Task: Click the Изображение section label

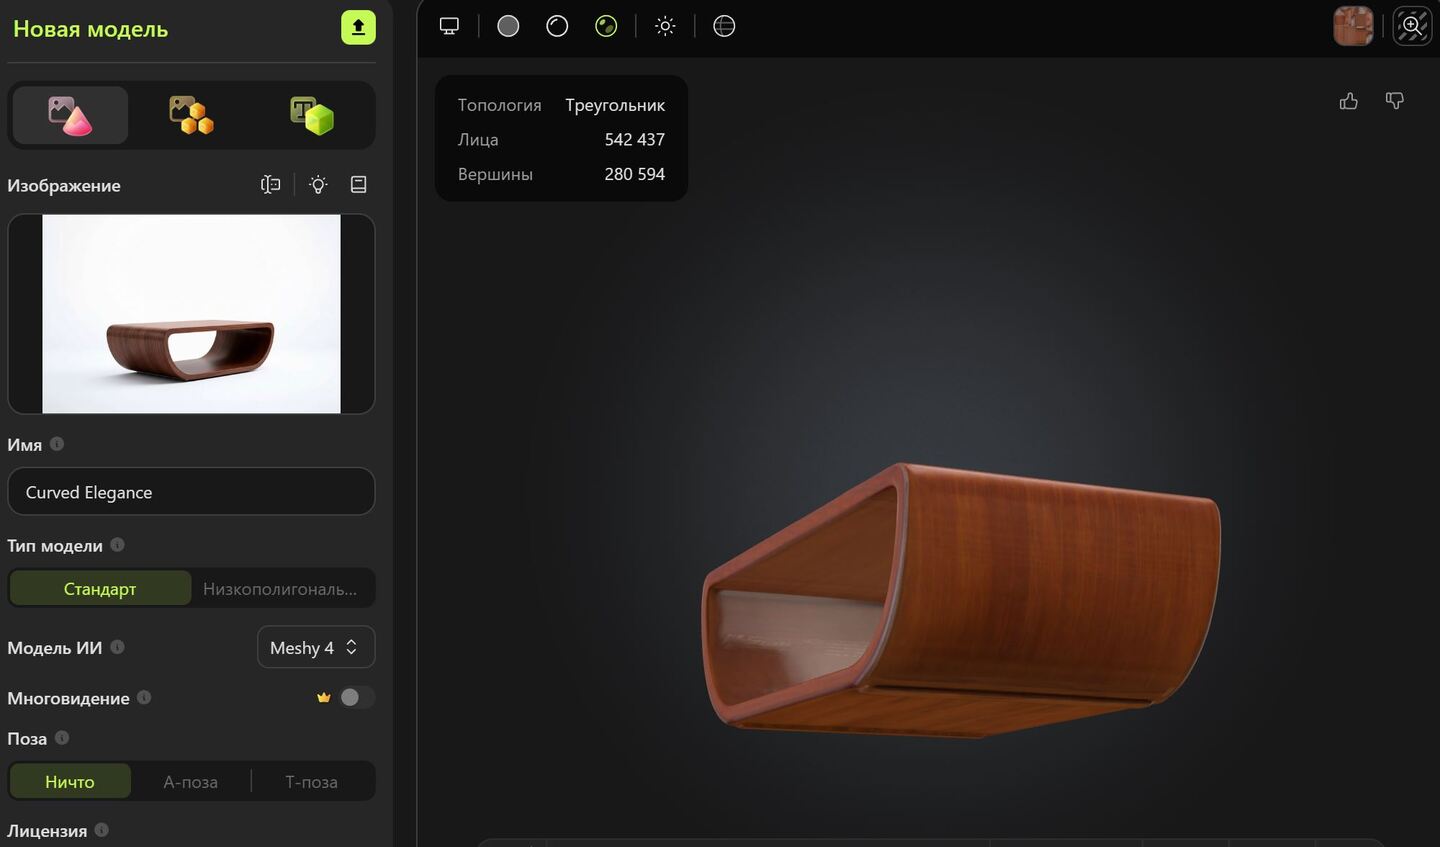Action: coord(64,185)
